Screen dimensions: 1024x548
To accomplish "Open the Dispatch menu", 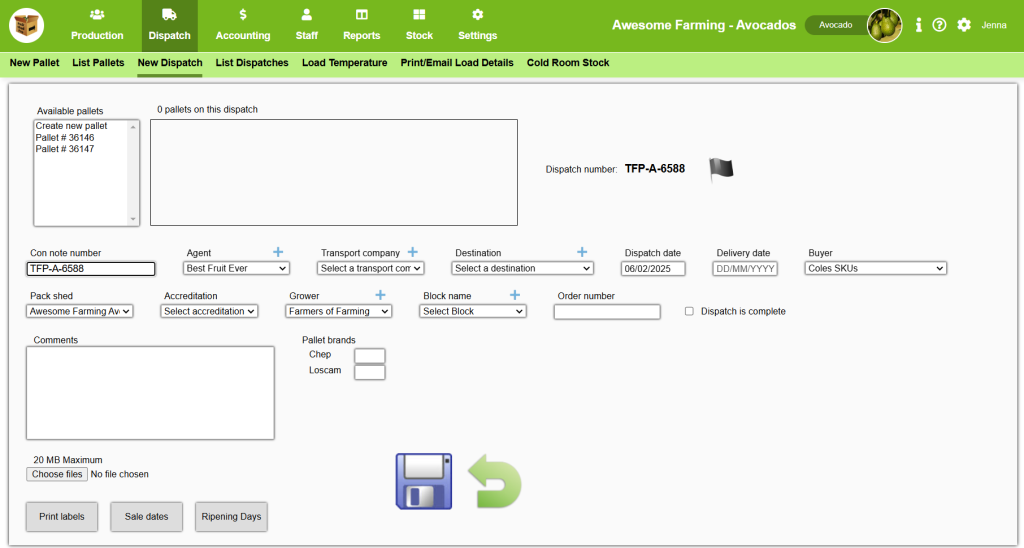I will [169, 26].
